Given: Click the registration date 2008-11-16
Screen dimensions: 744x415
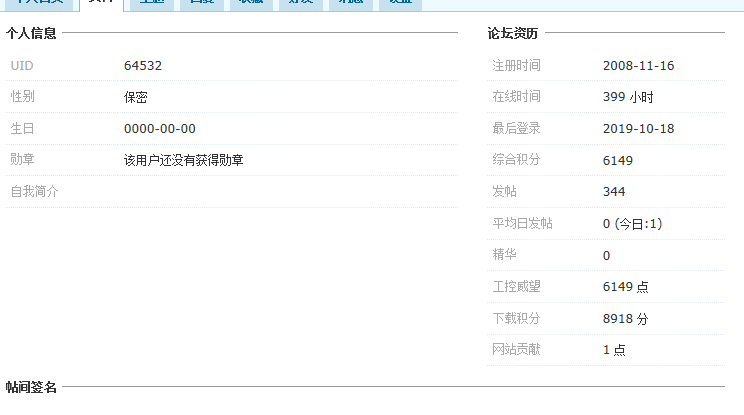Looking at the screenshot, I should point(638,66).
